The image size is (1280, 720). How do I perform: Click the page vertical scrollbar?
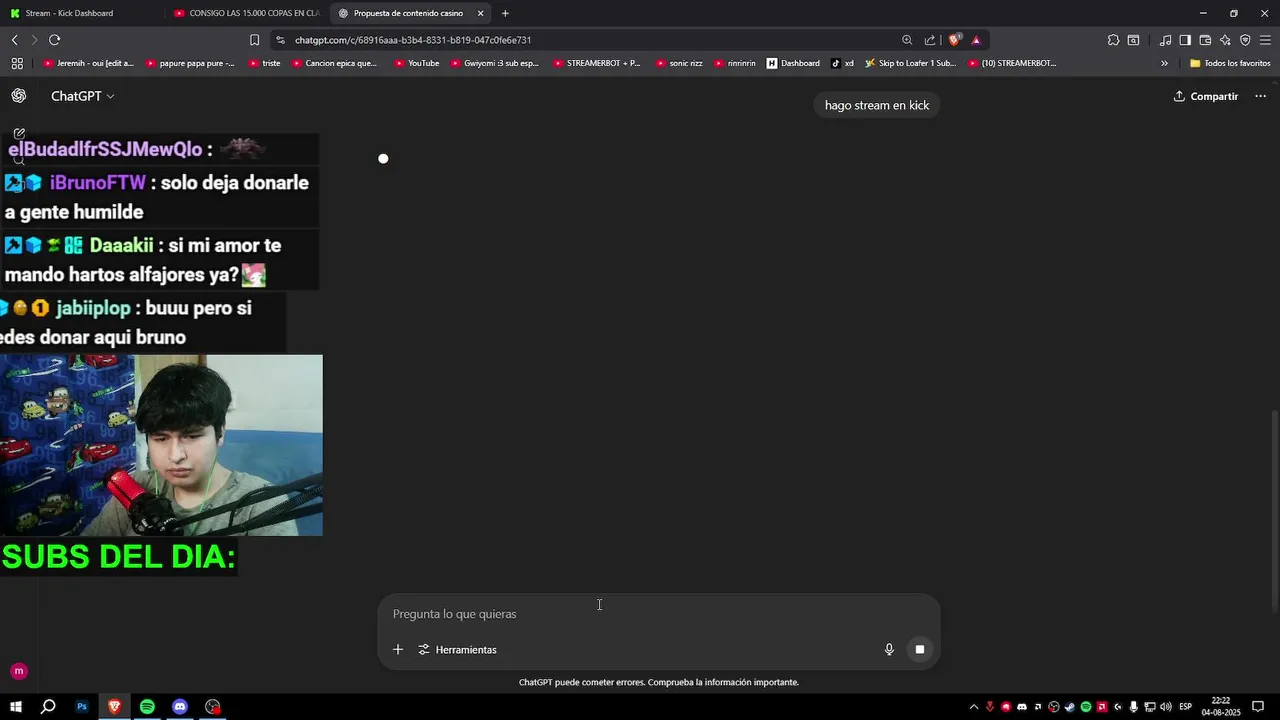point(1274,510)
